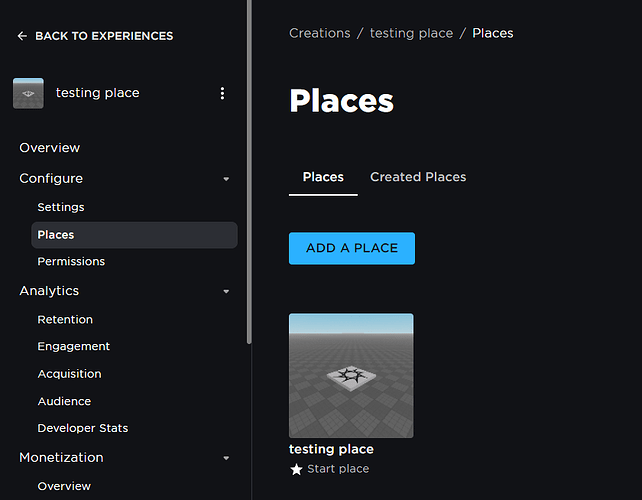Go to Retention analytics
Screen dimensions: 642x500
click(x=65, y=320)
